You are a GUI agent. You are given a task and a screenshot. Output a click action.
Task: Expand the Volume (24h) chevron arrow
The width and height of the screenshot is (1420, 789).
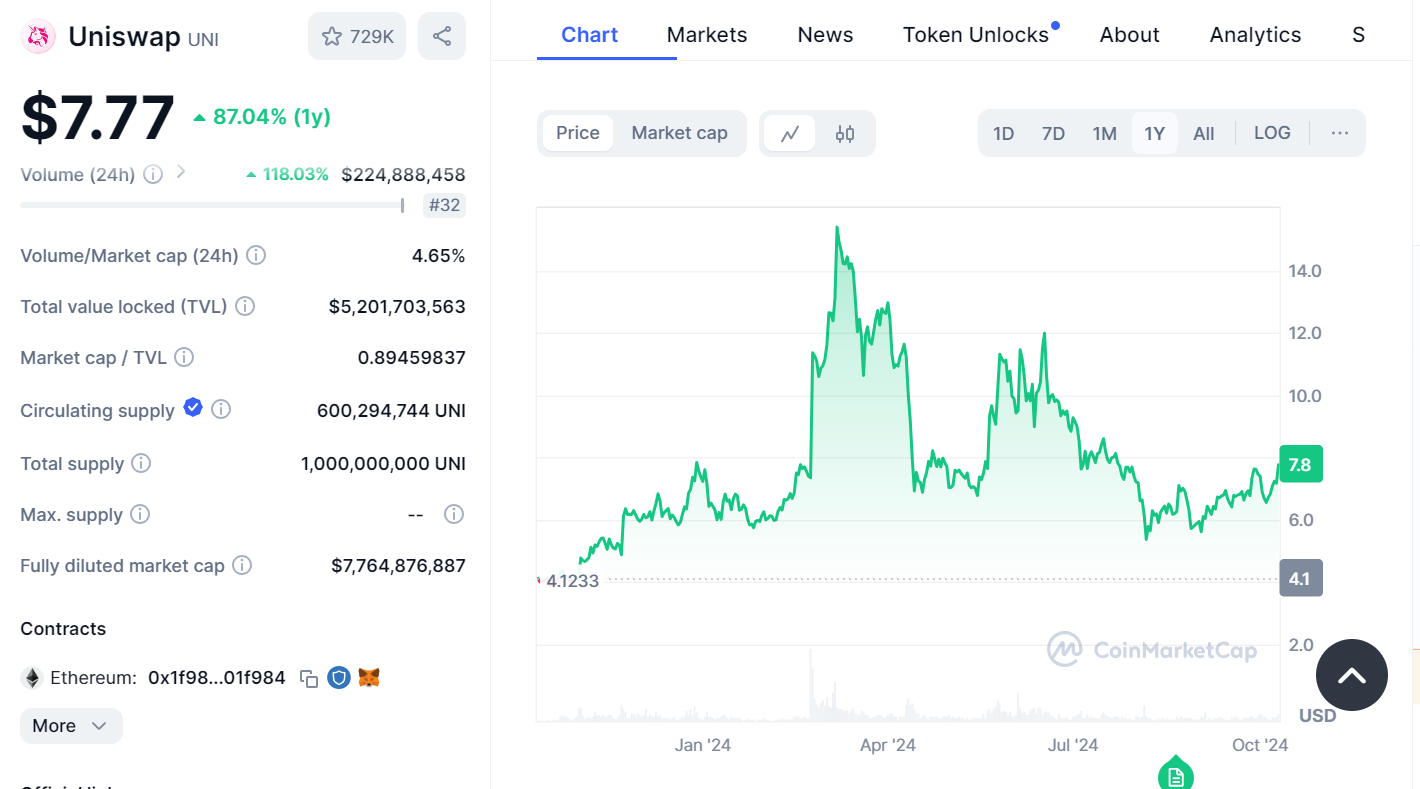click(181, 172)
